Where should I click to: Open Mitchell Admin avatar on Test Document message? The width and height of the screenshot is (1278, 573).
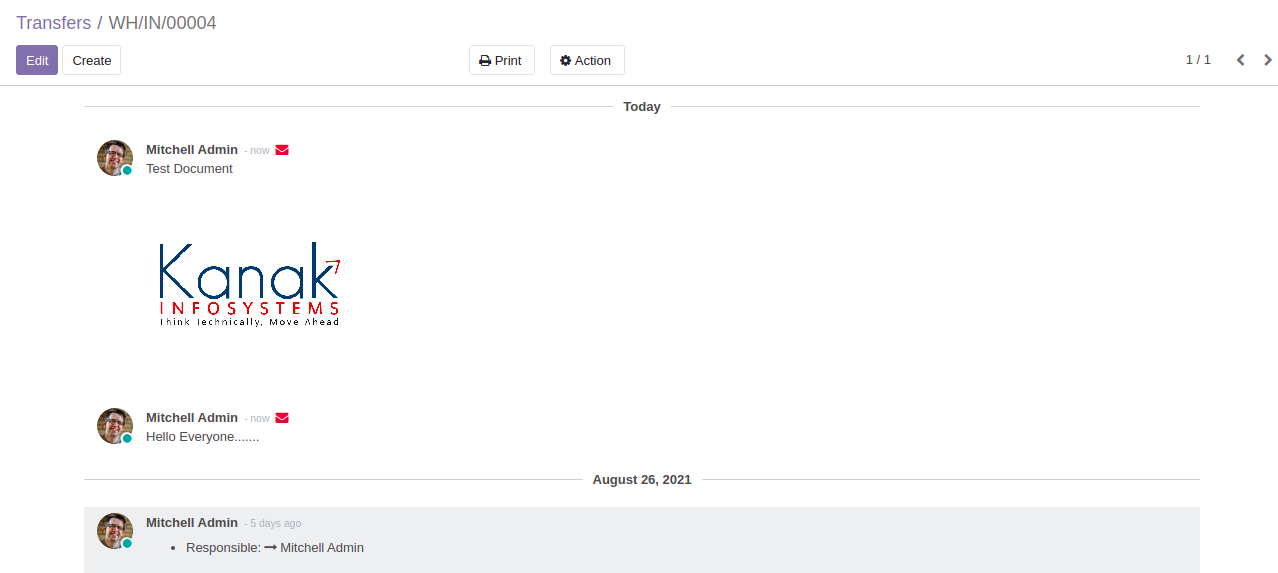pyautogui.click(x=115, y=158)
